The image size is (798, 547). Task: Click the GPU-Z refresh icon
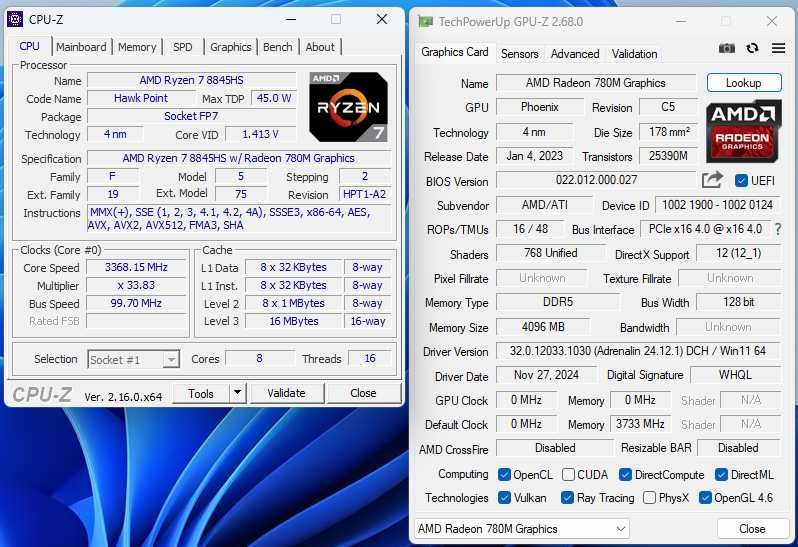point(752,48)
